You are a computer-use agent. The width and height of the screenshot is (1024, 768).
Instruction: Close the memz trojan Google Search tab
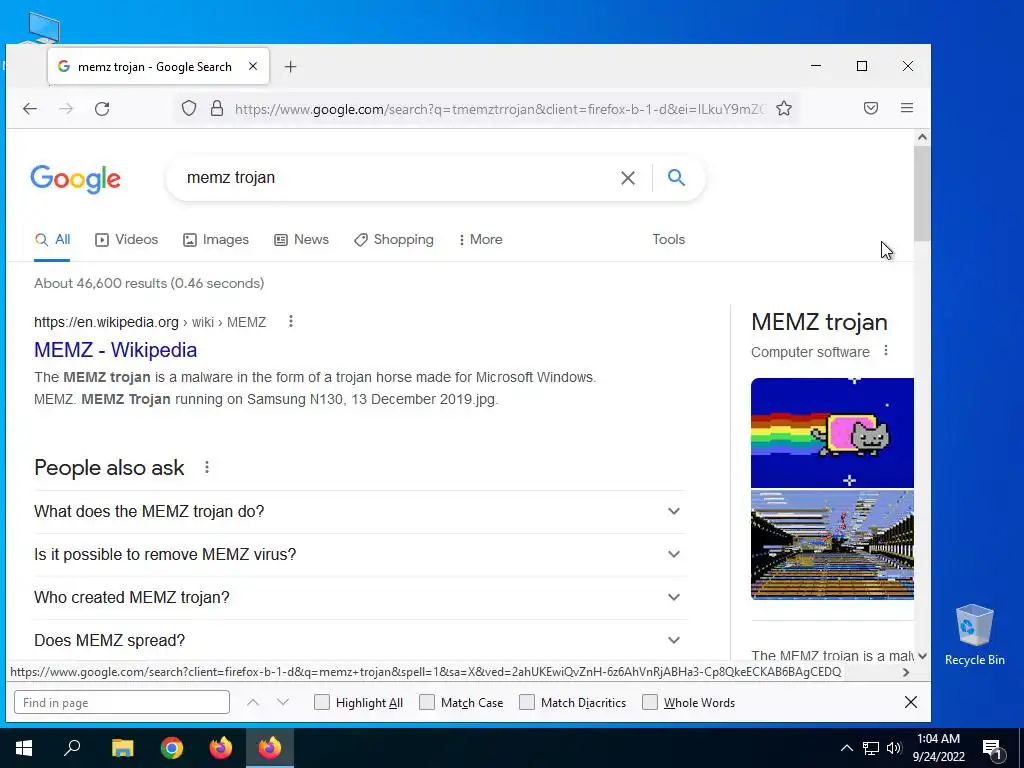tap(253, 66)
